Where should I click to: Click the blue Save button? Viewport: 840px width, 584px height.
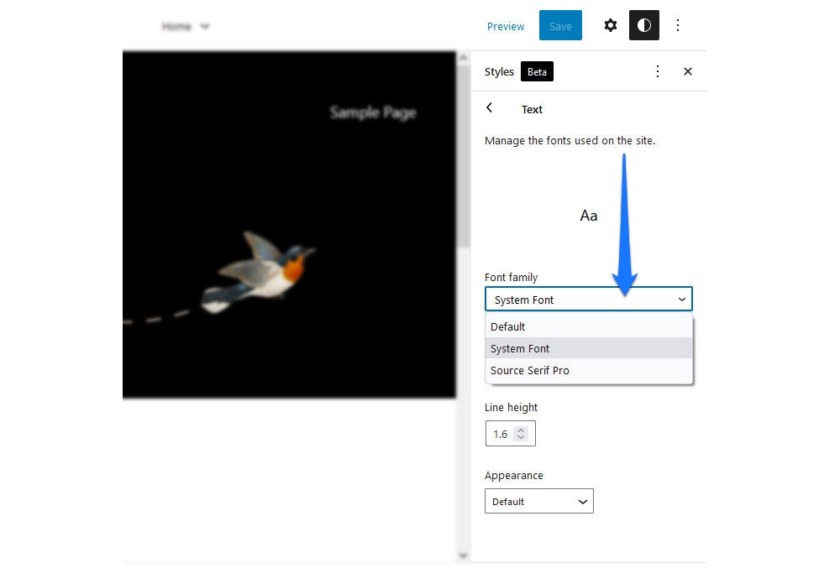tap(560, 25)
